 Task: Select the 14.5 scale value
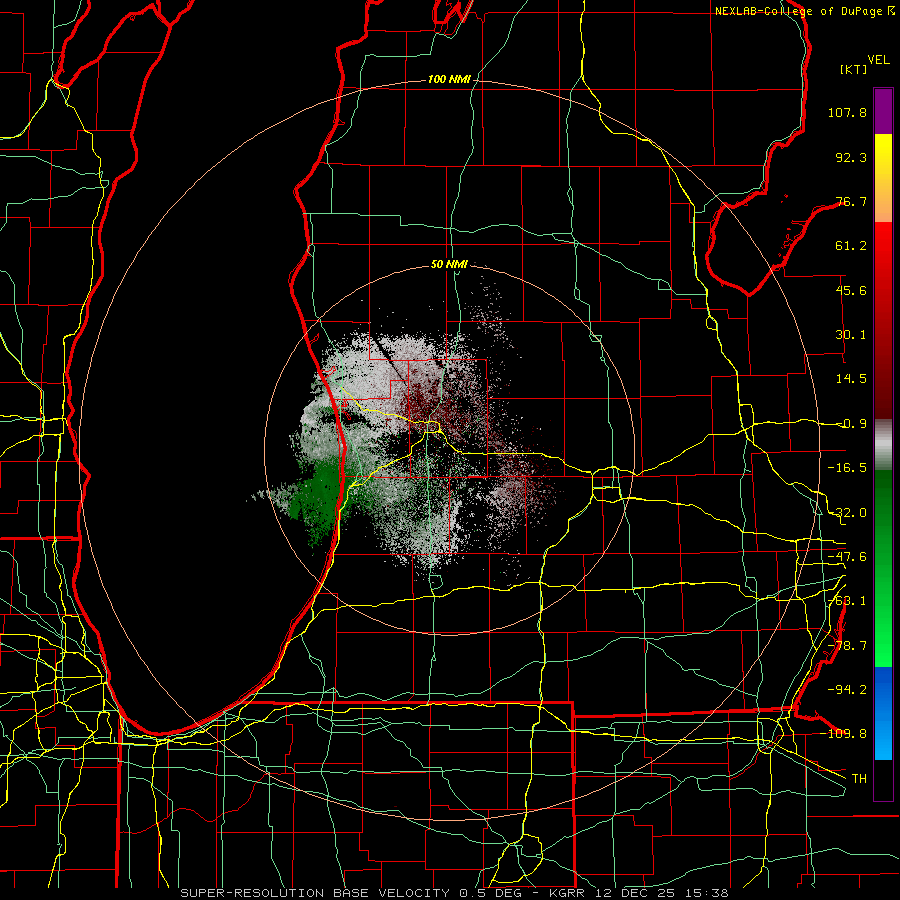click(851, 379)
